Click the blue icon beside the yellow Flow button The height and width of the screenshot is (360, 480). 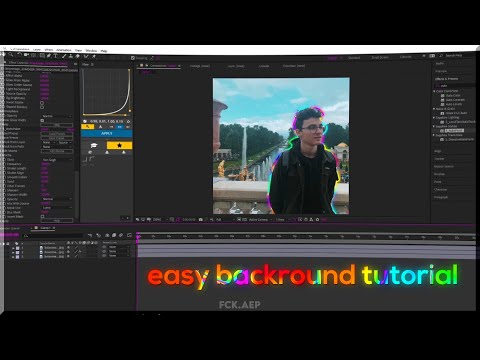[119, 127]
